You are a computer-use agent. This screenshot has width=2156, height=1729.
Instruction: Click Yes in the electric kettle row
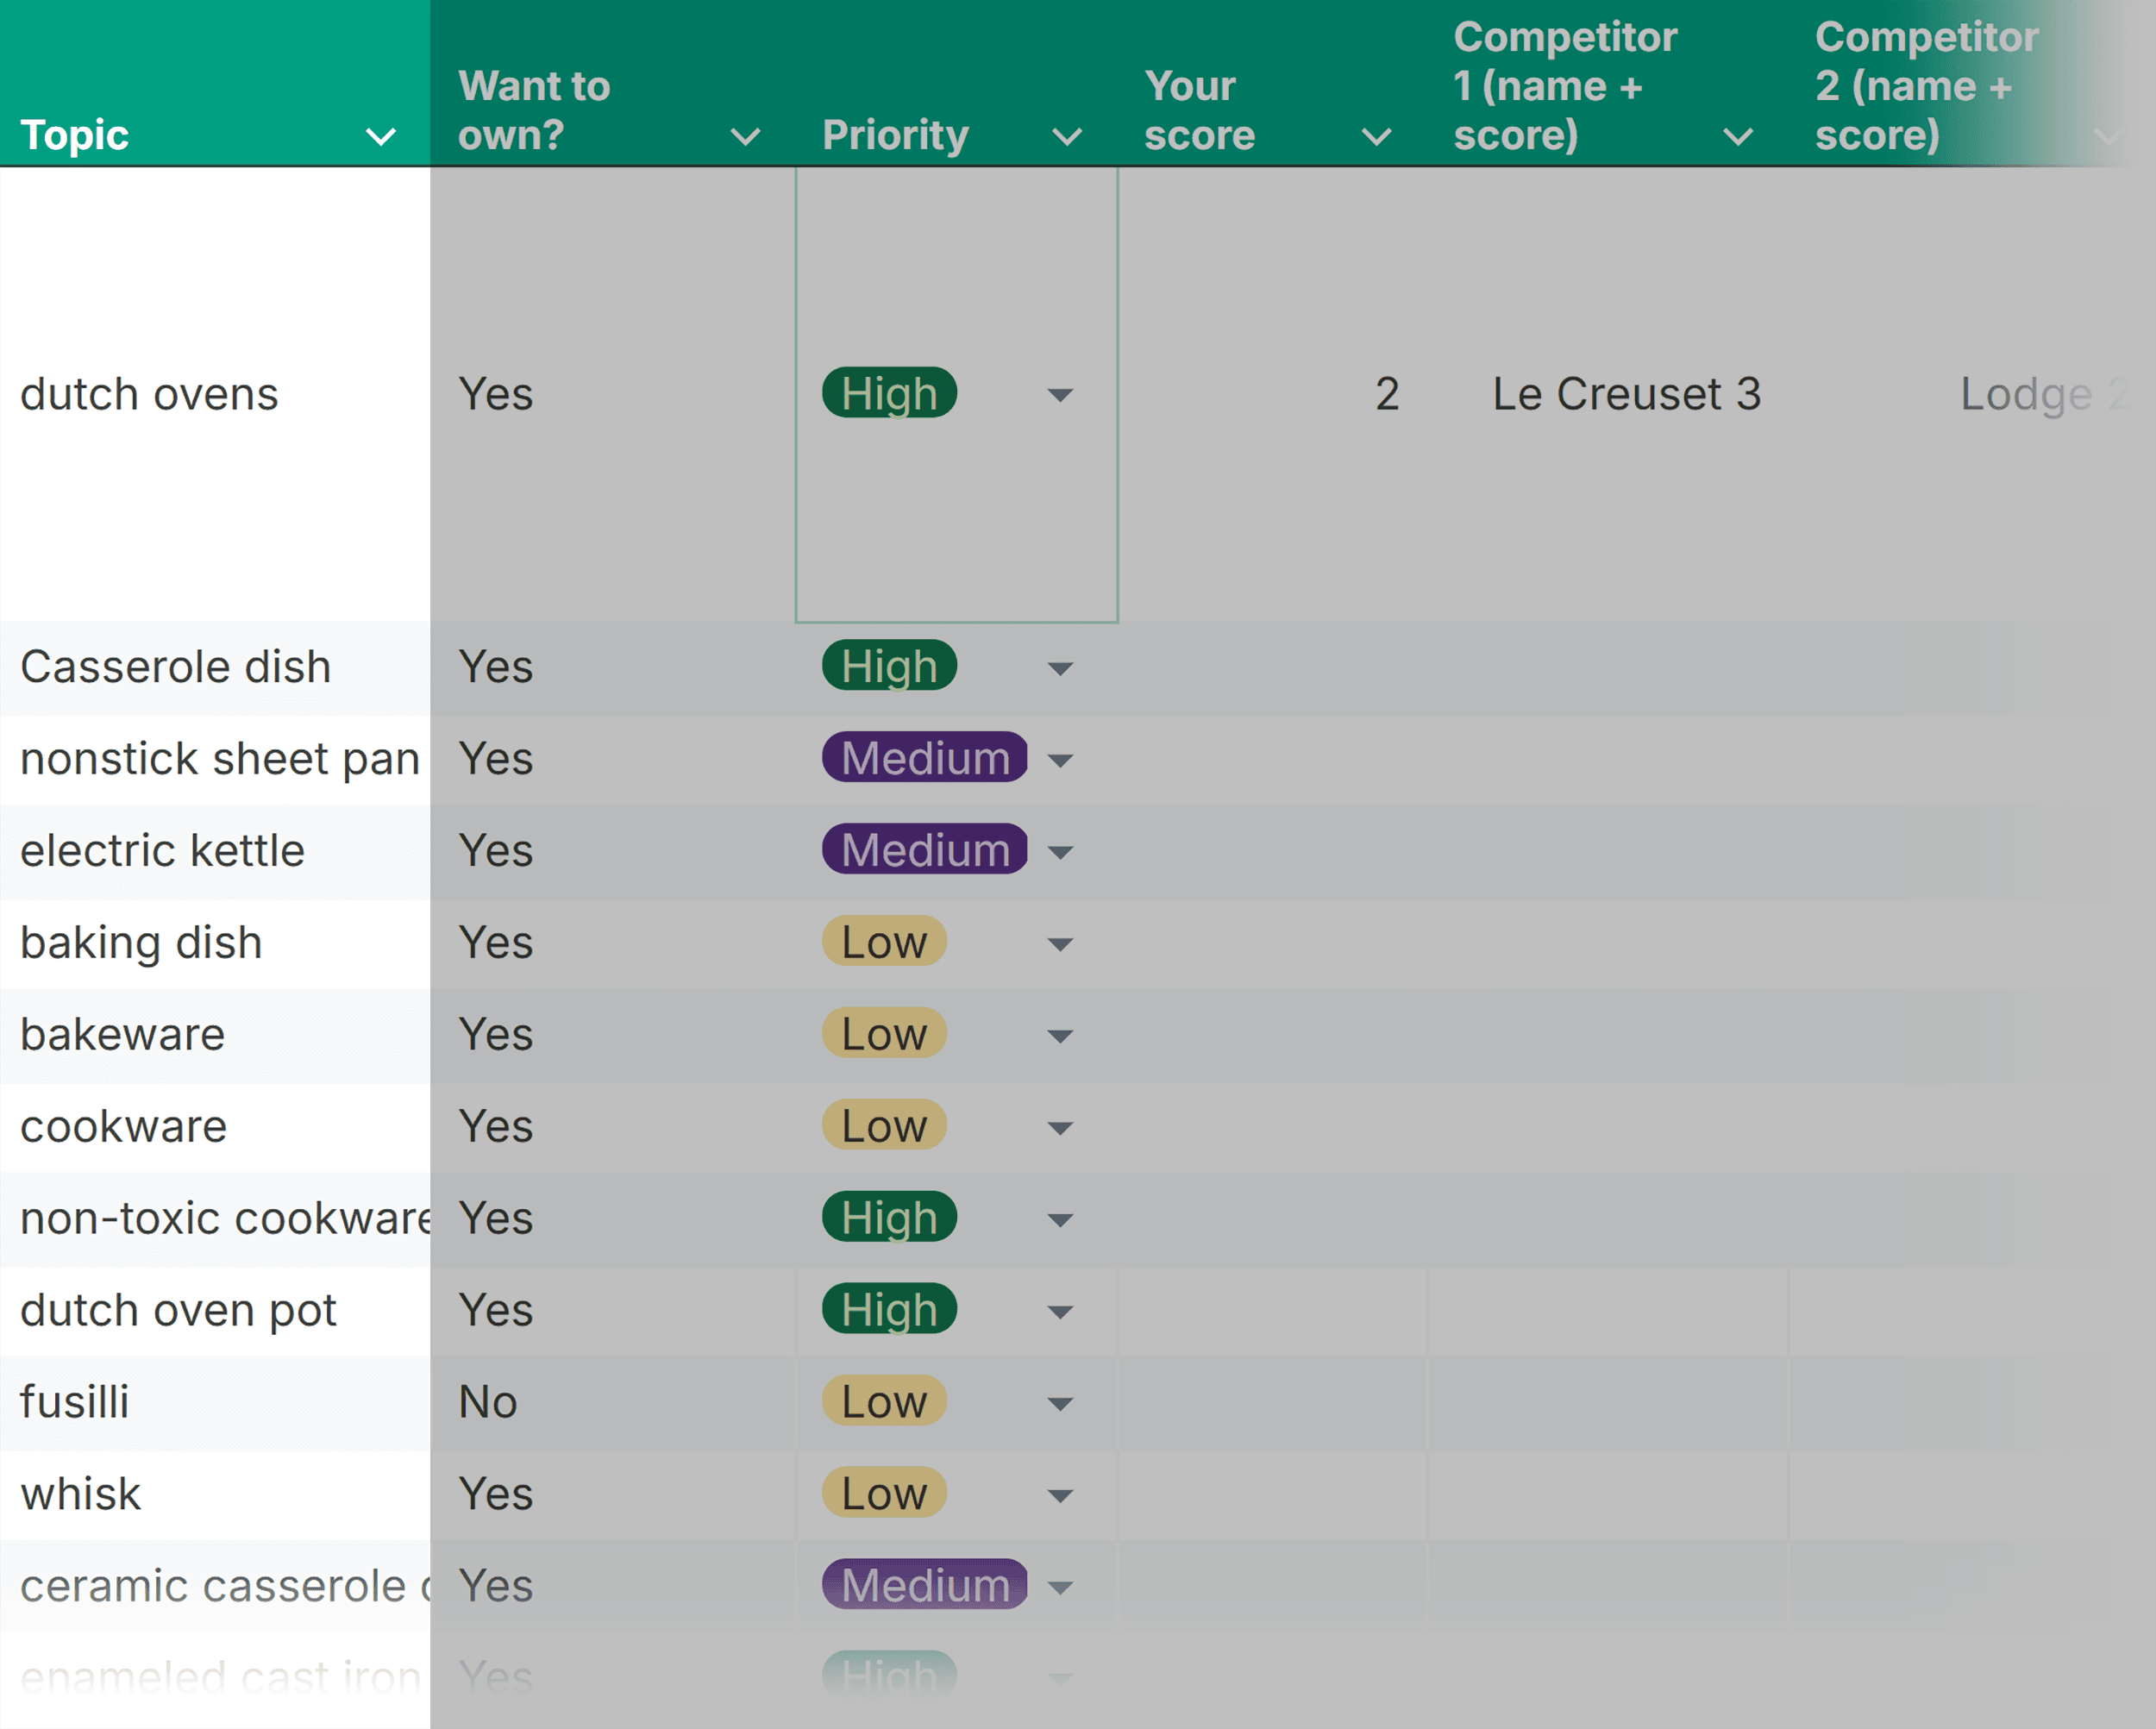click(496, 851)
